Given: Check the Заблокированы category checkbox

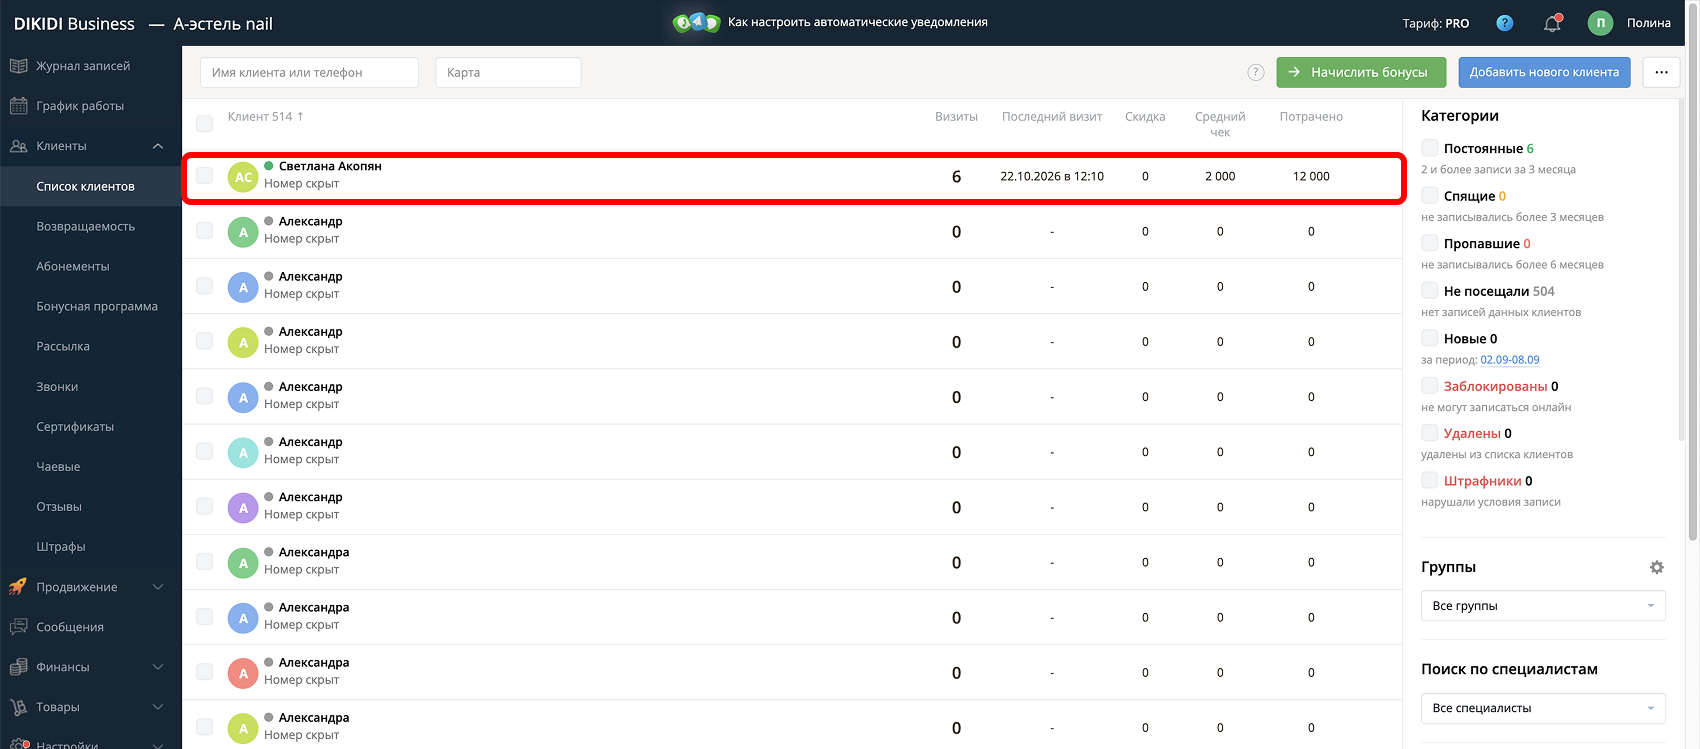Looking at the screenshot, I should point(1430,385).
